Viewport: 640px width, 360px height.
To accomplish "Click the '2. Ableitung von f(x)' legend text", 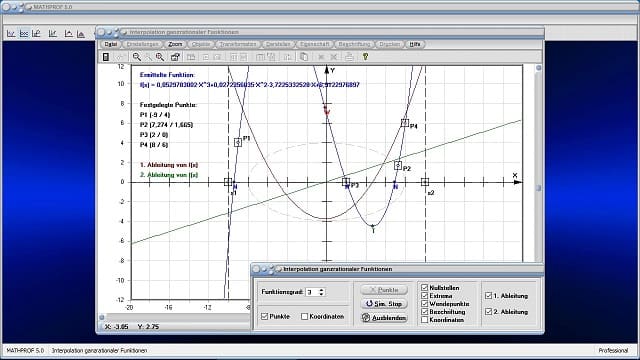I will click(169, 175).
